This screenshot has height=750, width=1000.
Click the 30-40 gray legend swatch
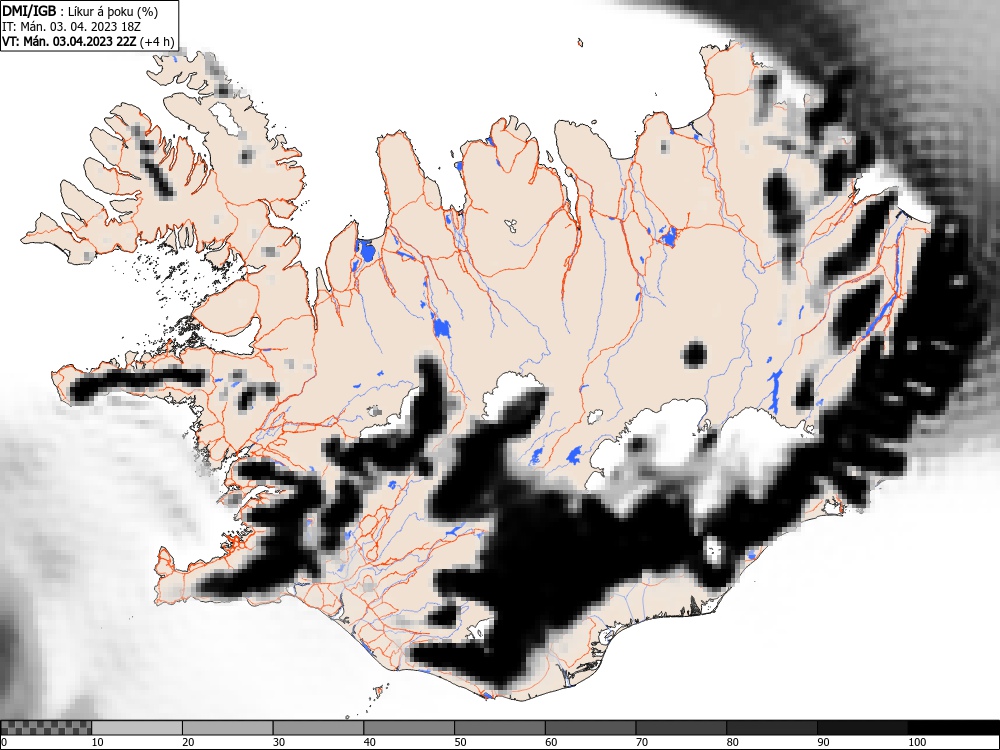coord(318,728)
